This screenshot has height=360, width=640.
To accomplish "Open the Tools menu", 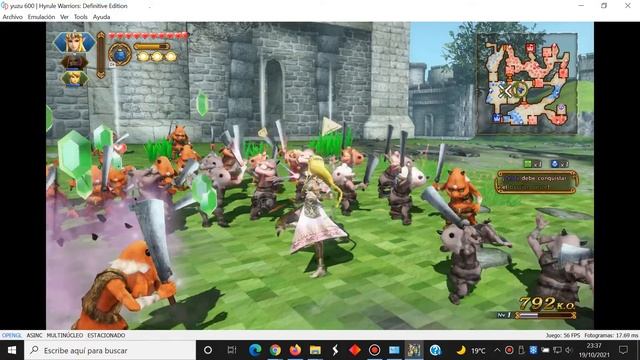I will [80, 17].
